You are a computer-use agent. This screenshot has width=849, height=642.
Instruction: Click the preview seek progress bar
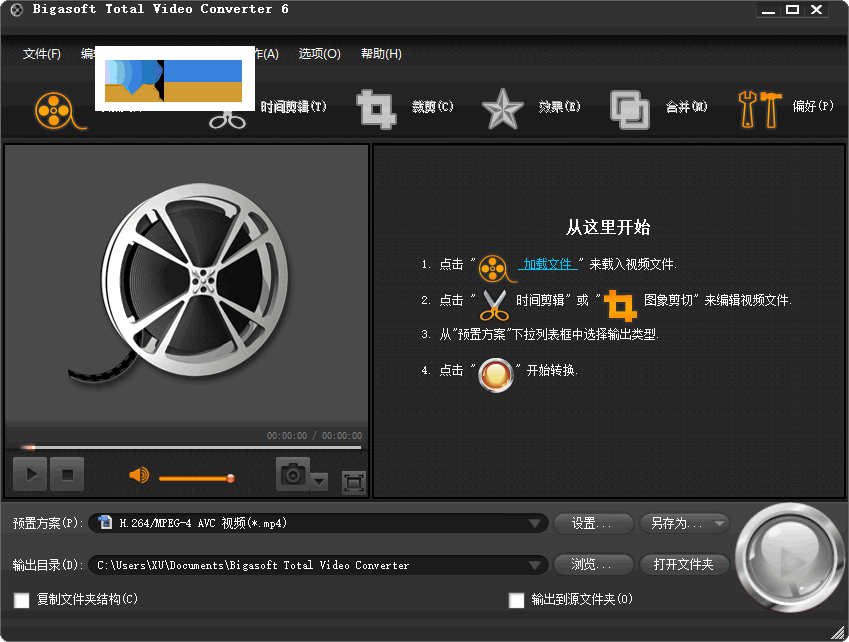point(191,448)
